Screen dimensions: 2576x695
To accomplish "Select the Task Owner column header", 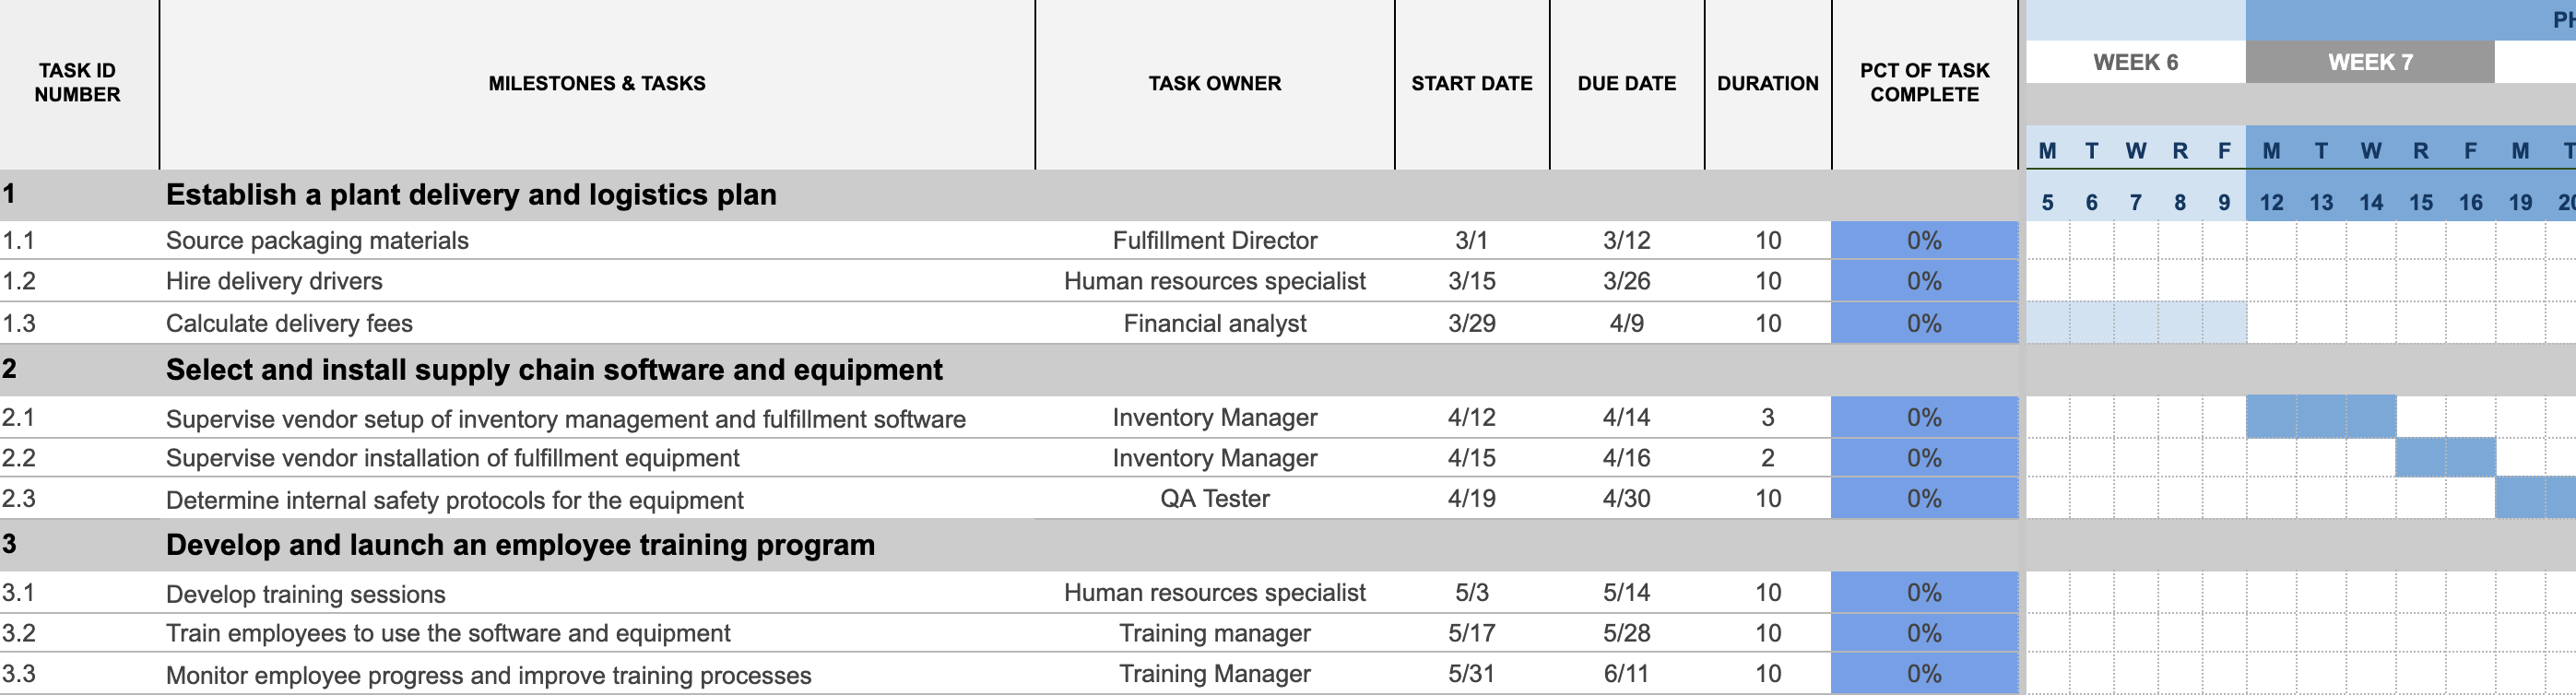I will [x=1214, y=84].
